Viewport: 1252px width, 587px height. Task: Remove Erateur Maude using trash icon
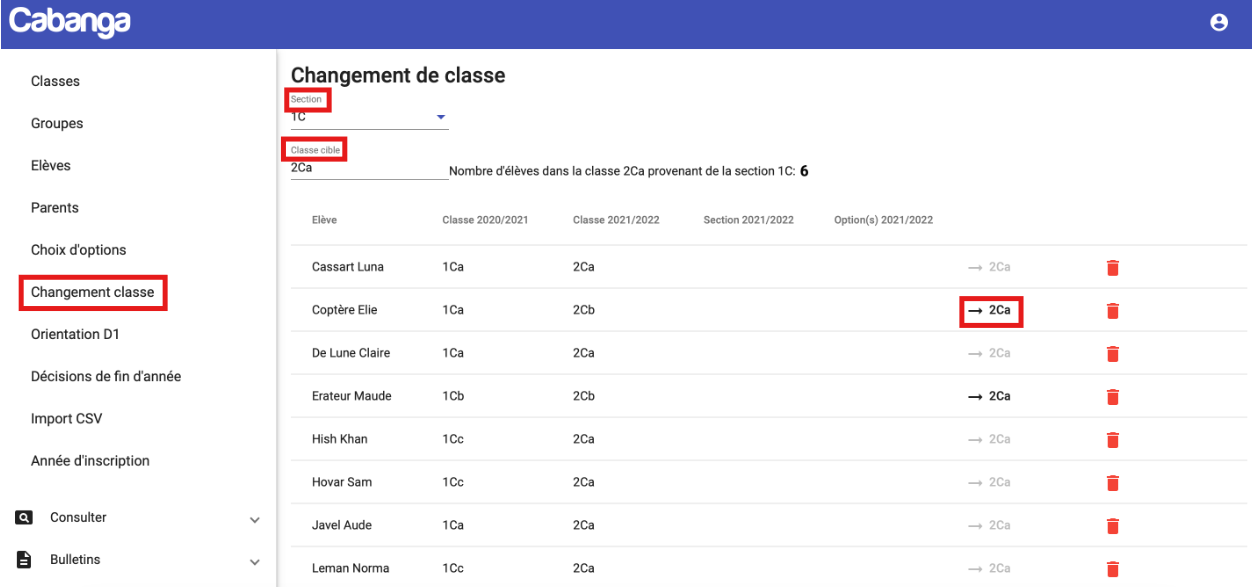(x=1112, y=397)
